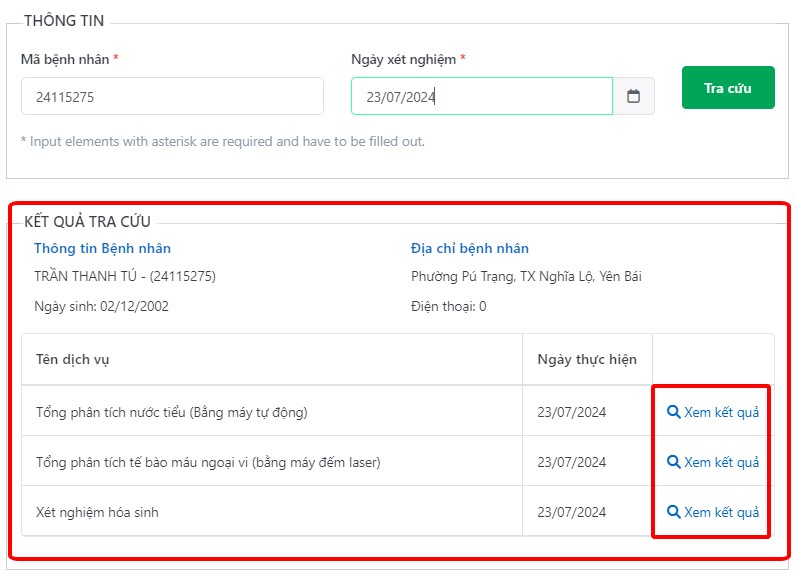Click the Địa chỉ bệnh nhân heading

coord(470,248)
